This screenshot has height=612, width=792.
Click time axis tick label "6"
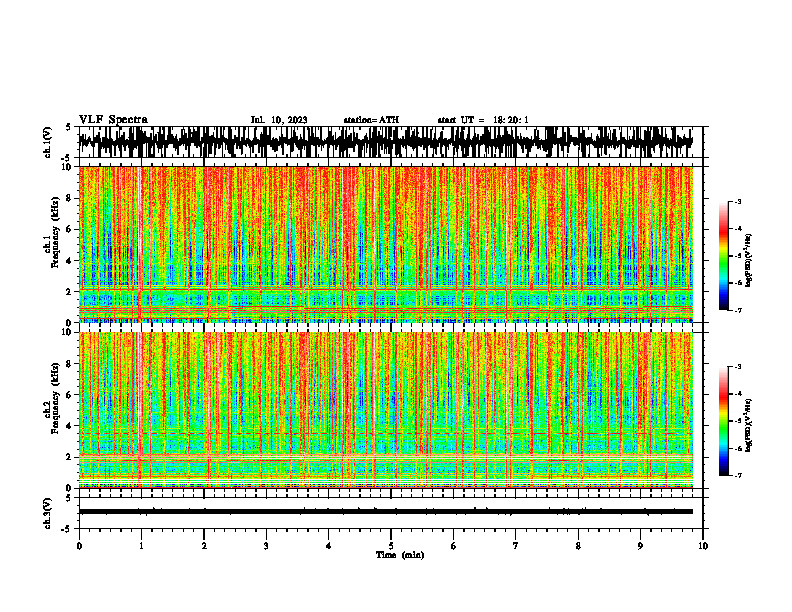click(453, 546)
